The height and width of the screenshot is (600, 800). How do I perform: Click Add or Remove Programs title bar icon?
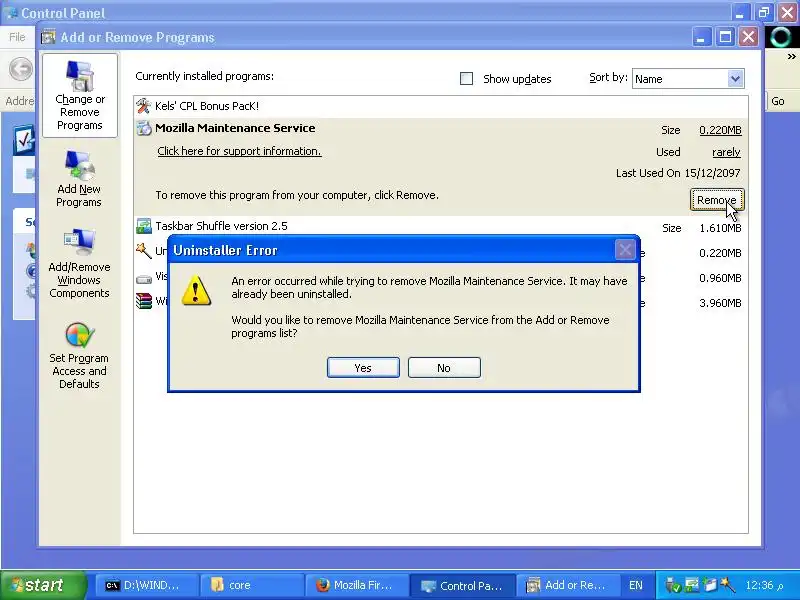coord(48,37)
